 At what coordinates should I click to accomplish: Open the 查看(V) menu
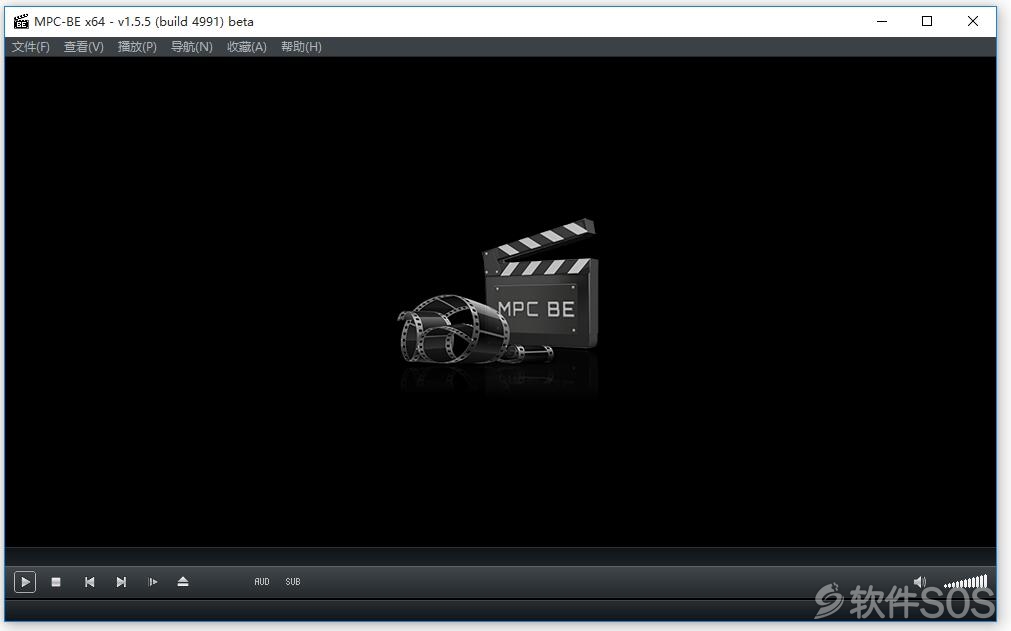click(x=84, y=47)
